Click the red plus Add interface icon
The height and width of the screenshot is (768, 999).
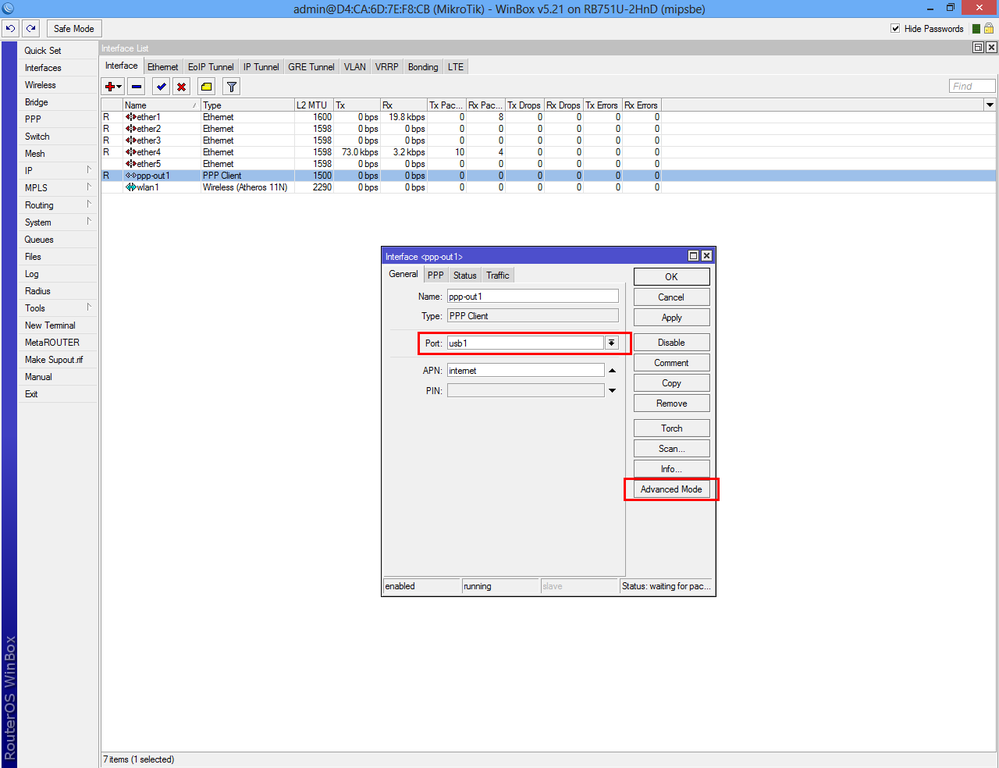click(111, 87)
